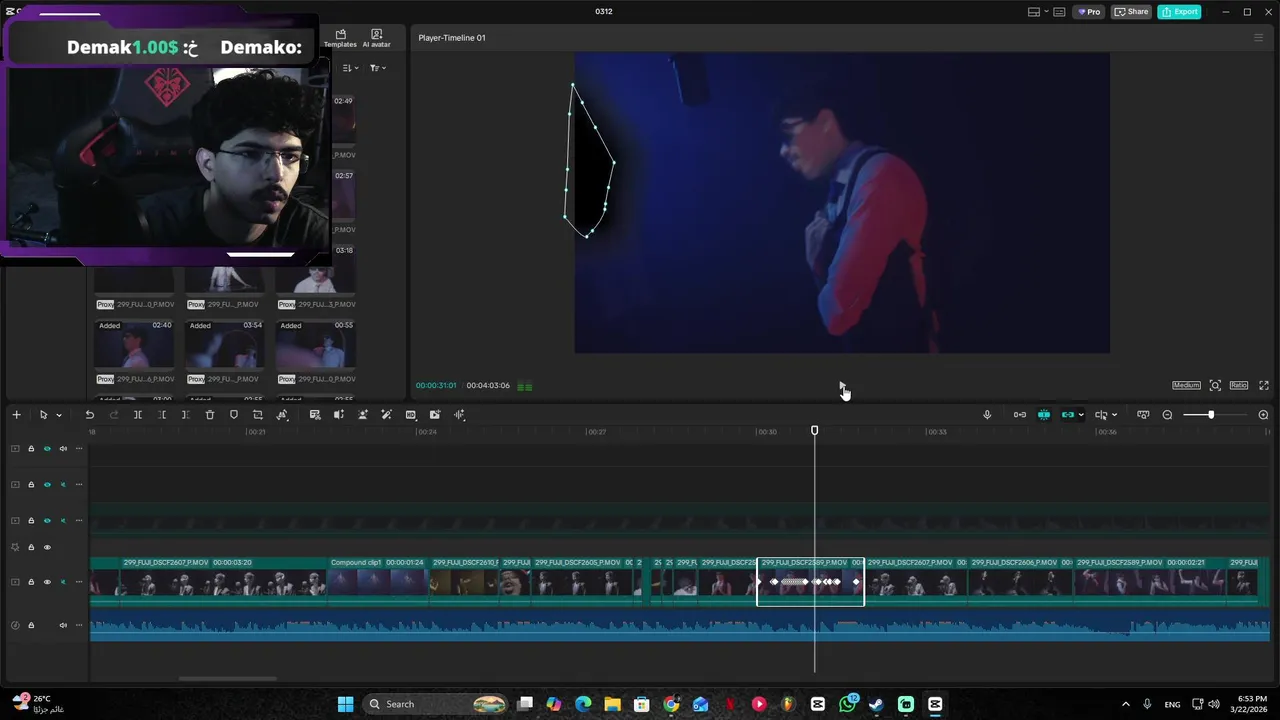Toggle main track magnet
The height and width of the screenshot is (720, 1280).
(x=1020, y=415)
